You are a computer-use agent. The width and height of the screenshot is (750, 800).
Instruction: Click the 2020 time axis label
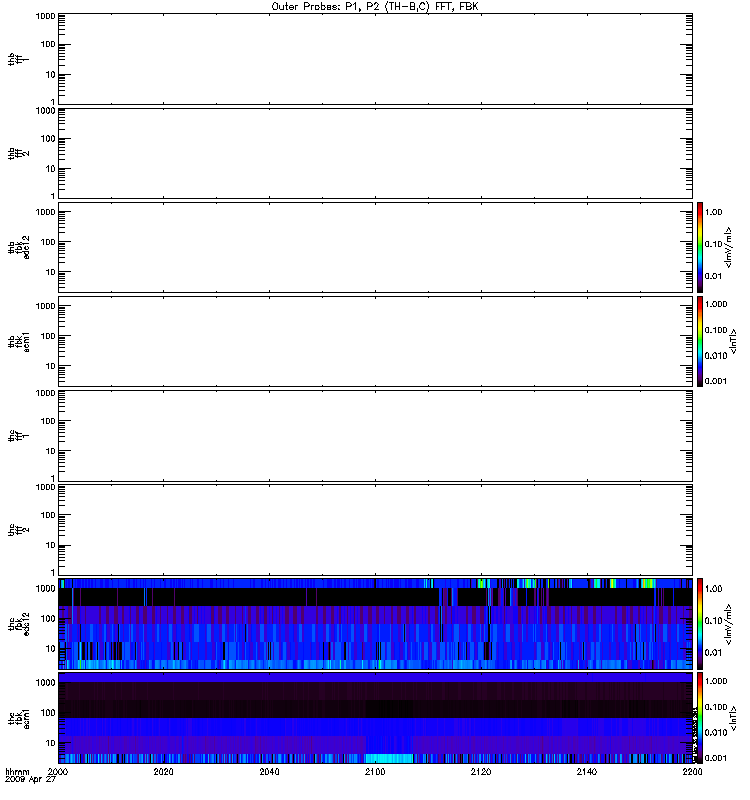(x=163, y=771)
